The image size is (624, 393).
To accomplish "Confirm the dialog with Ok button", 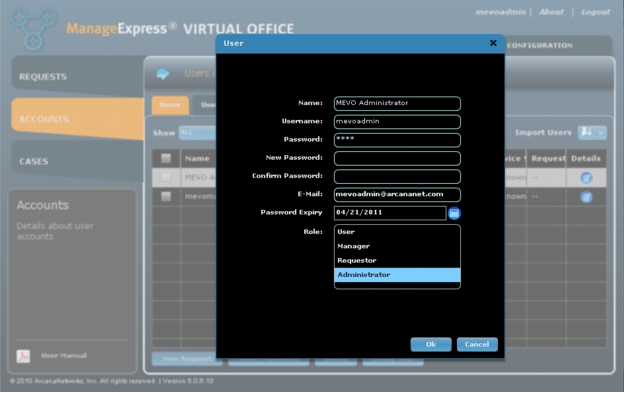I will pyautogui.click(x=431, y=344).
